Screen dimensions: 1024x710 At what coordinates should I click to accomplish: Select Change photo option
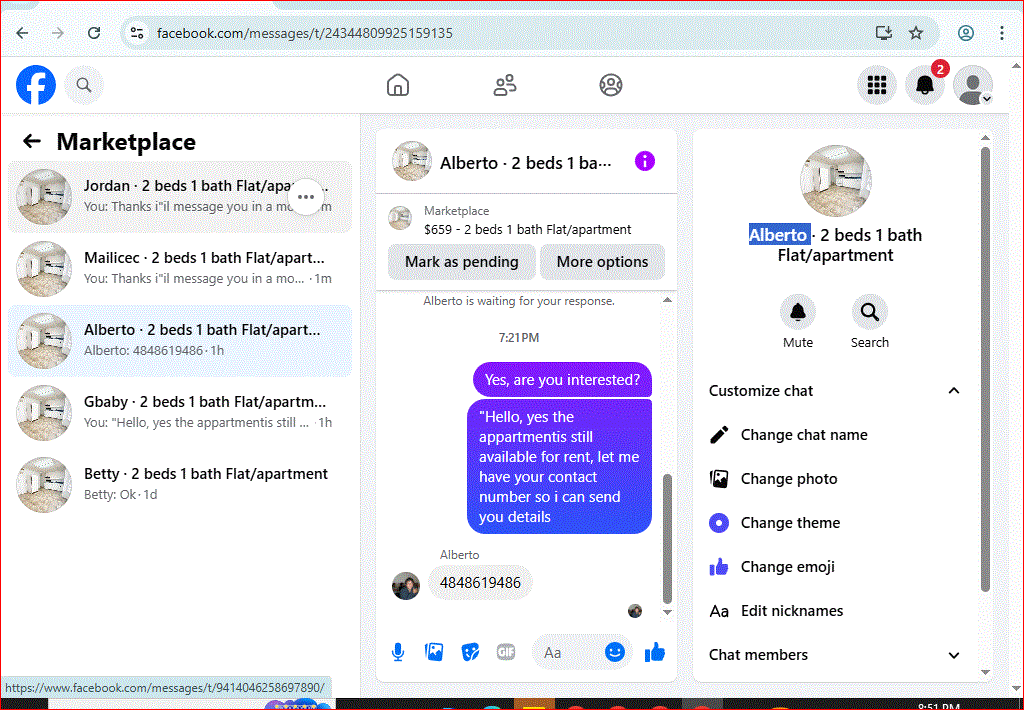click(x=833, y=479)
